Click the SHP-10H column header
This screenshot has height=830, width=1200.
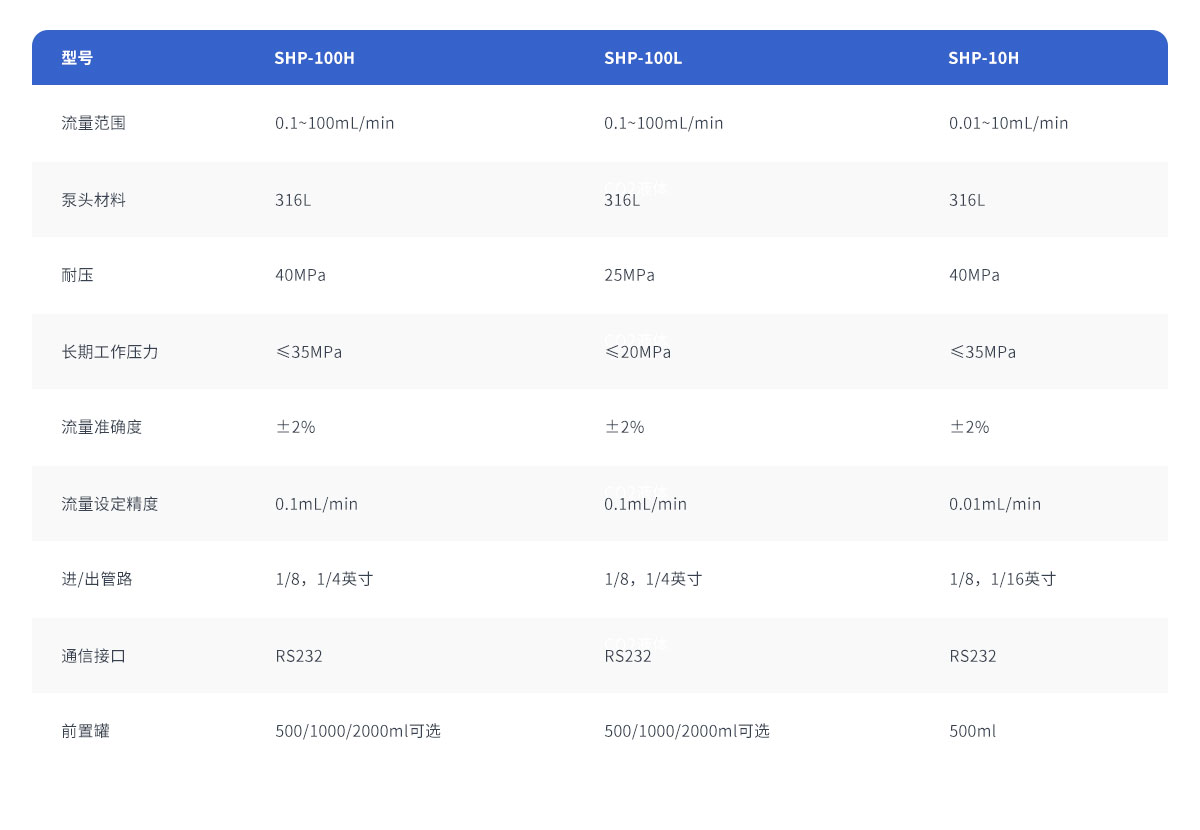pyautogui.click(x=983, y=58)
